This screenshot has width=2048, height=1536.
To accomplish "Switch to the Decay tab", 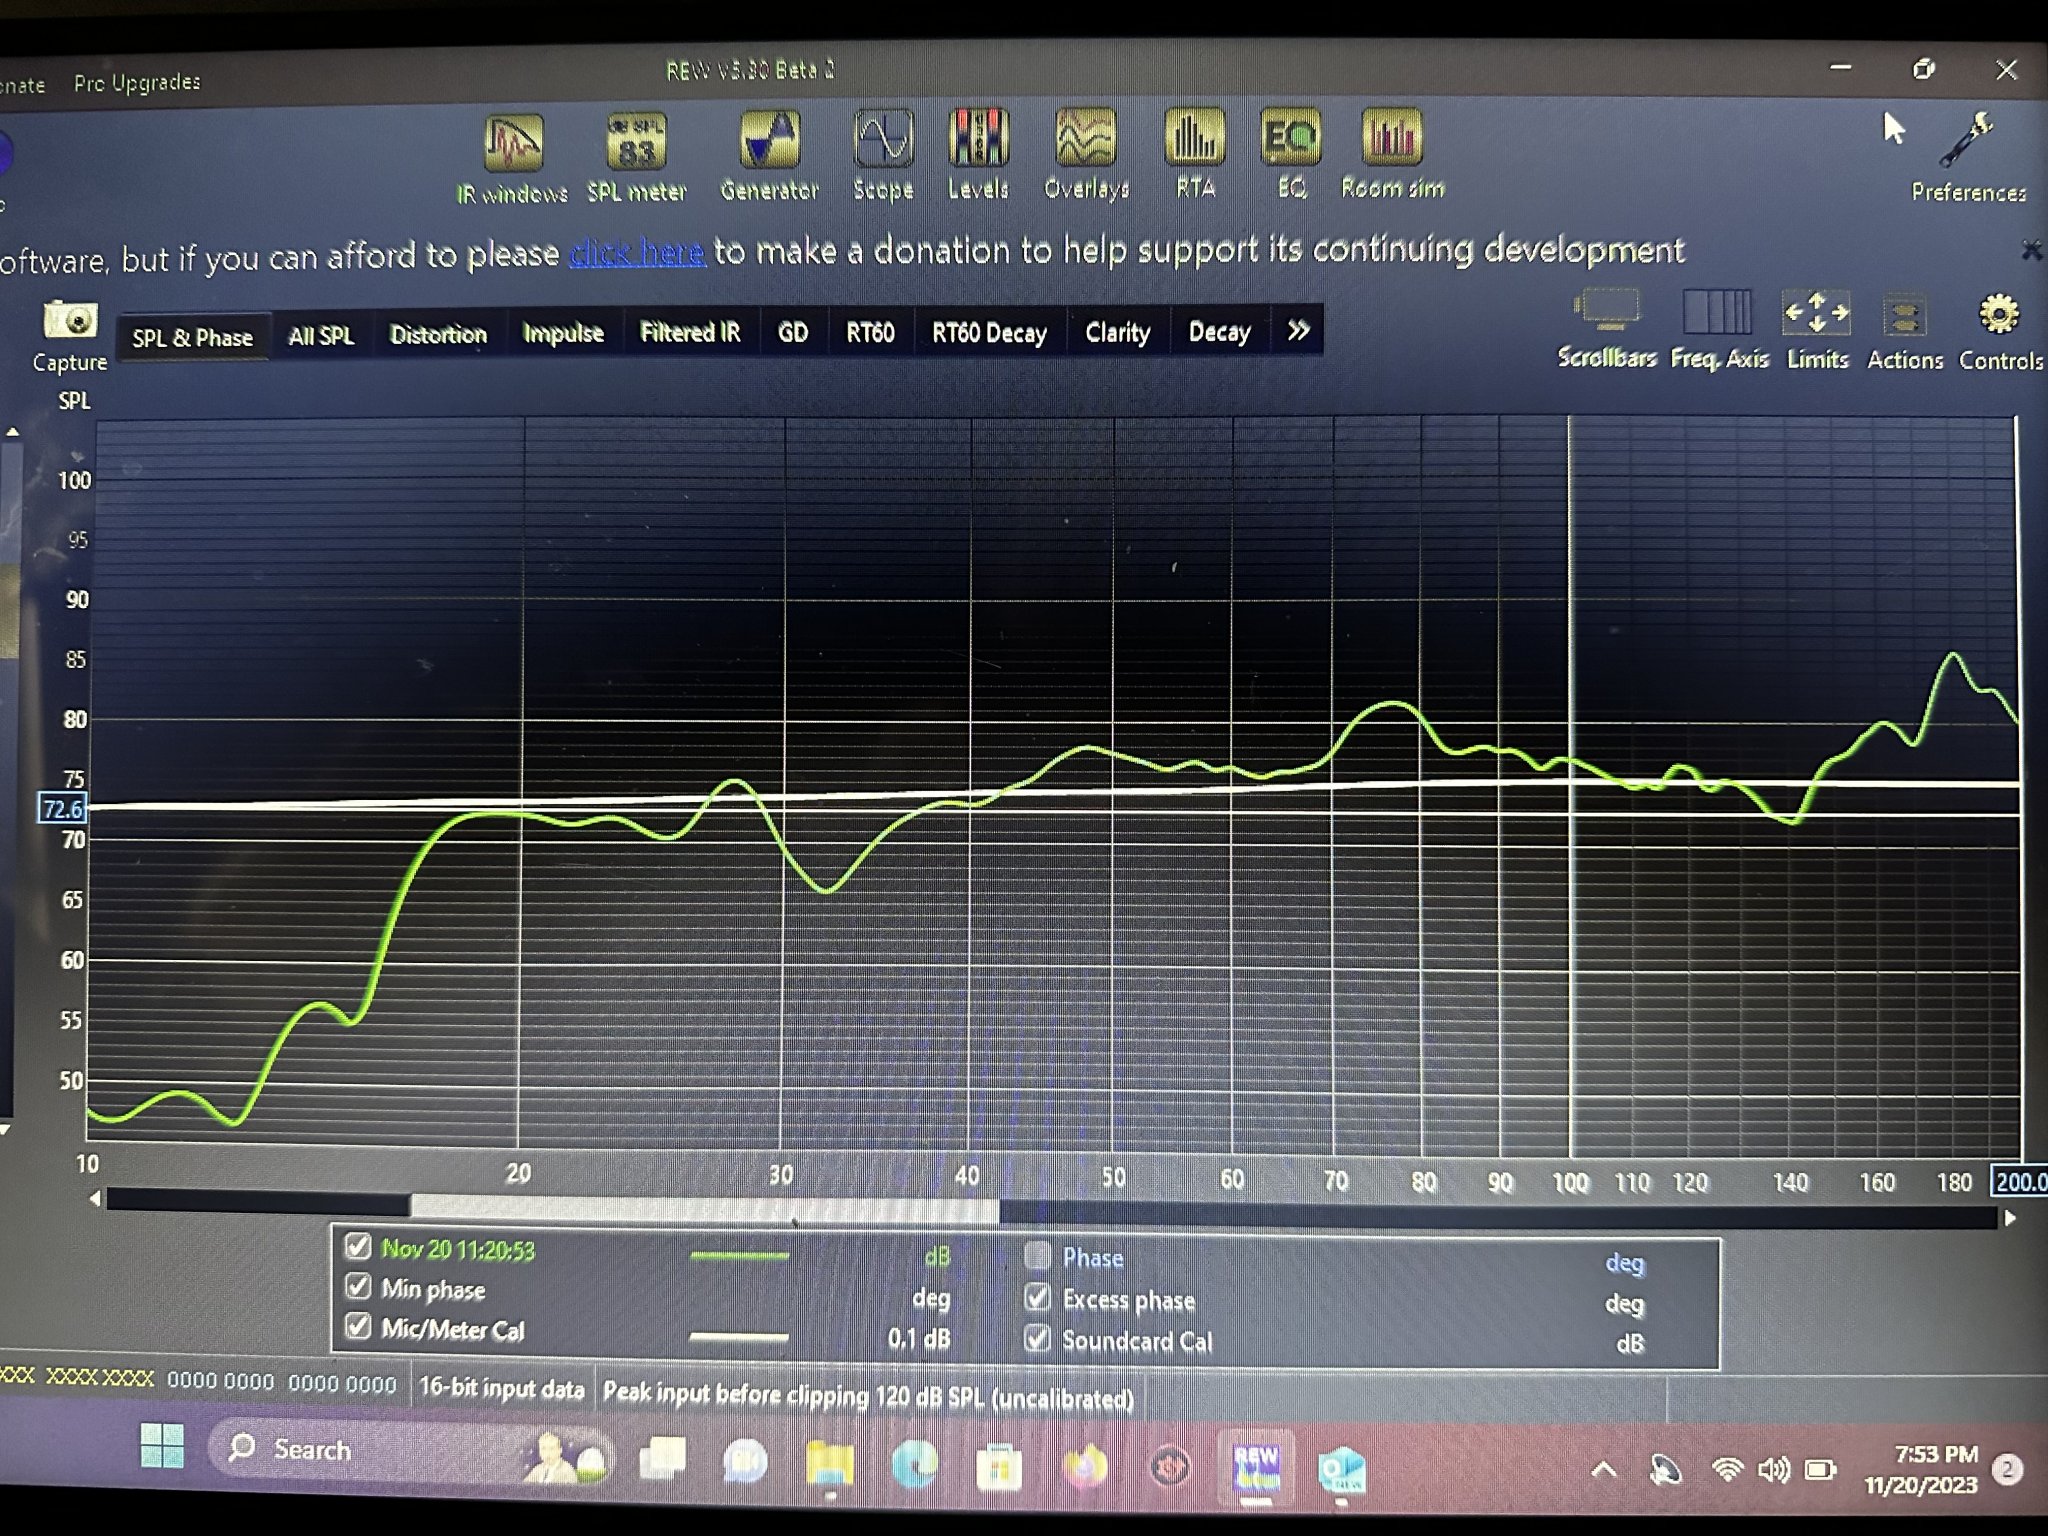I will [1219, 331].
